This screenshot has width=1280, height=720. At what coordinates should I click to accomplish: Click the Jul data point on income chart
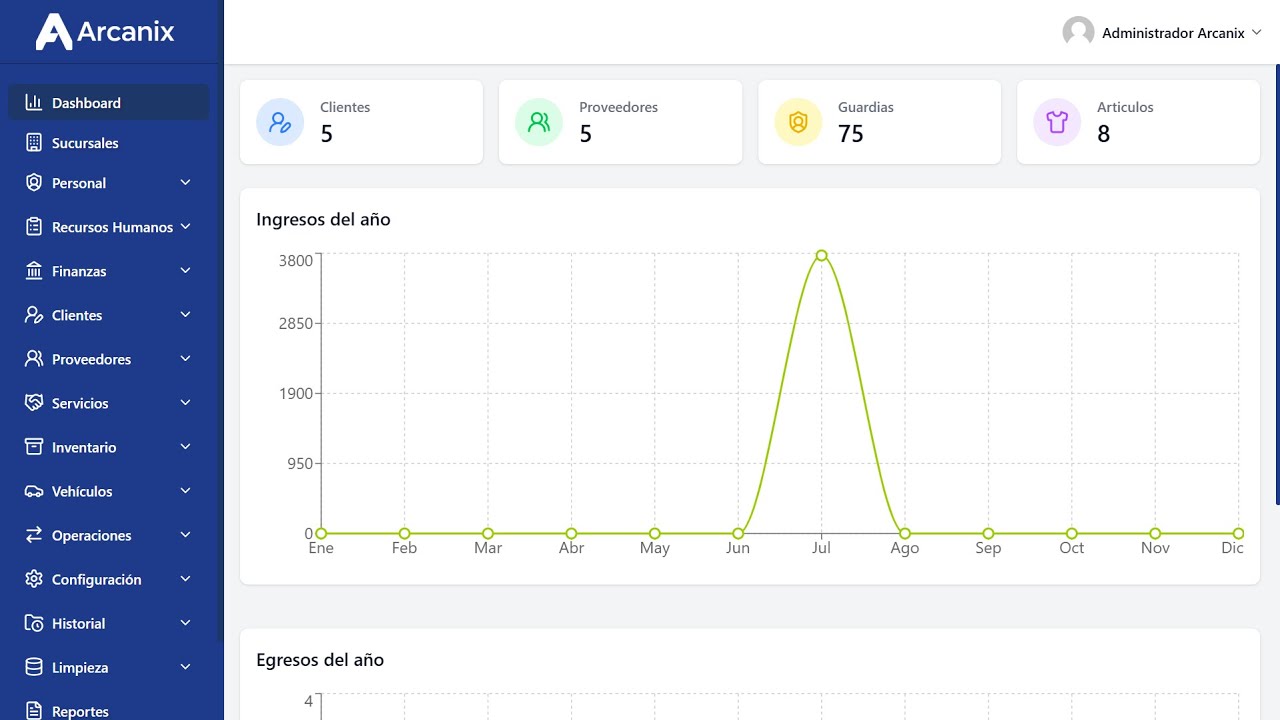[821, 255]
